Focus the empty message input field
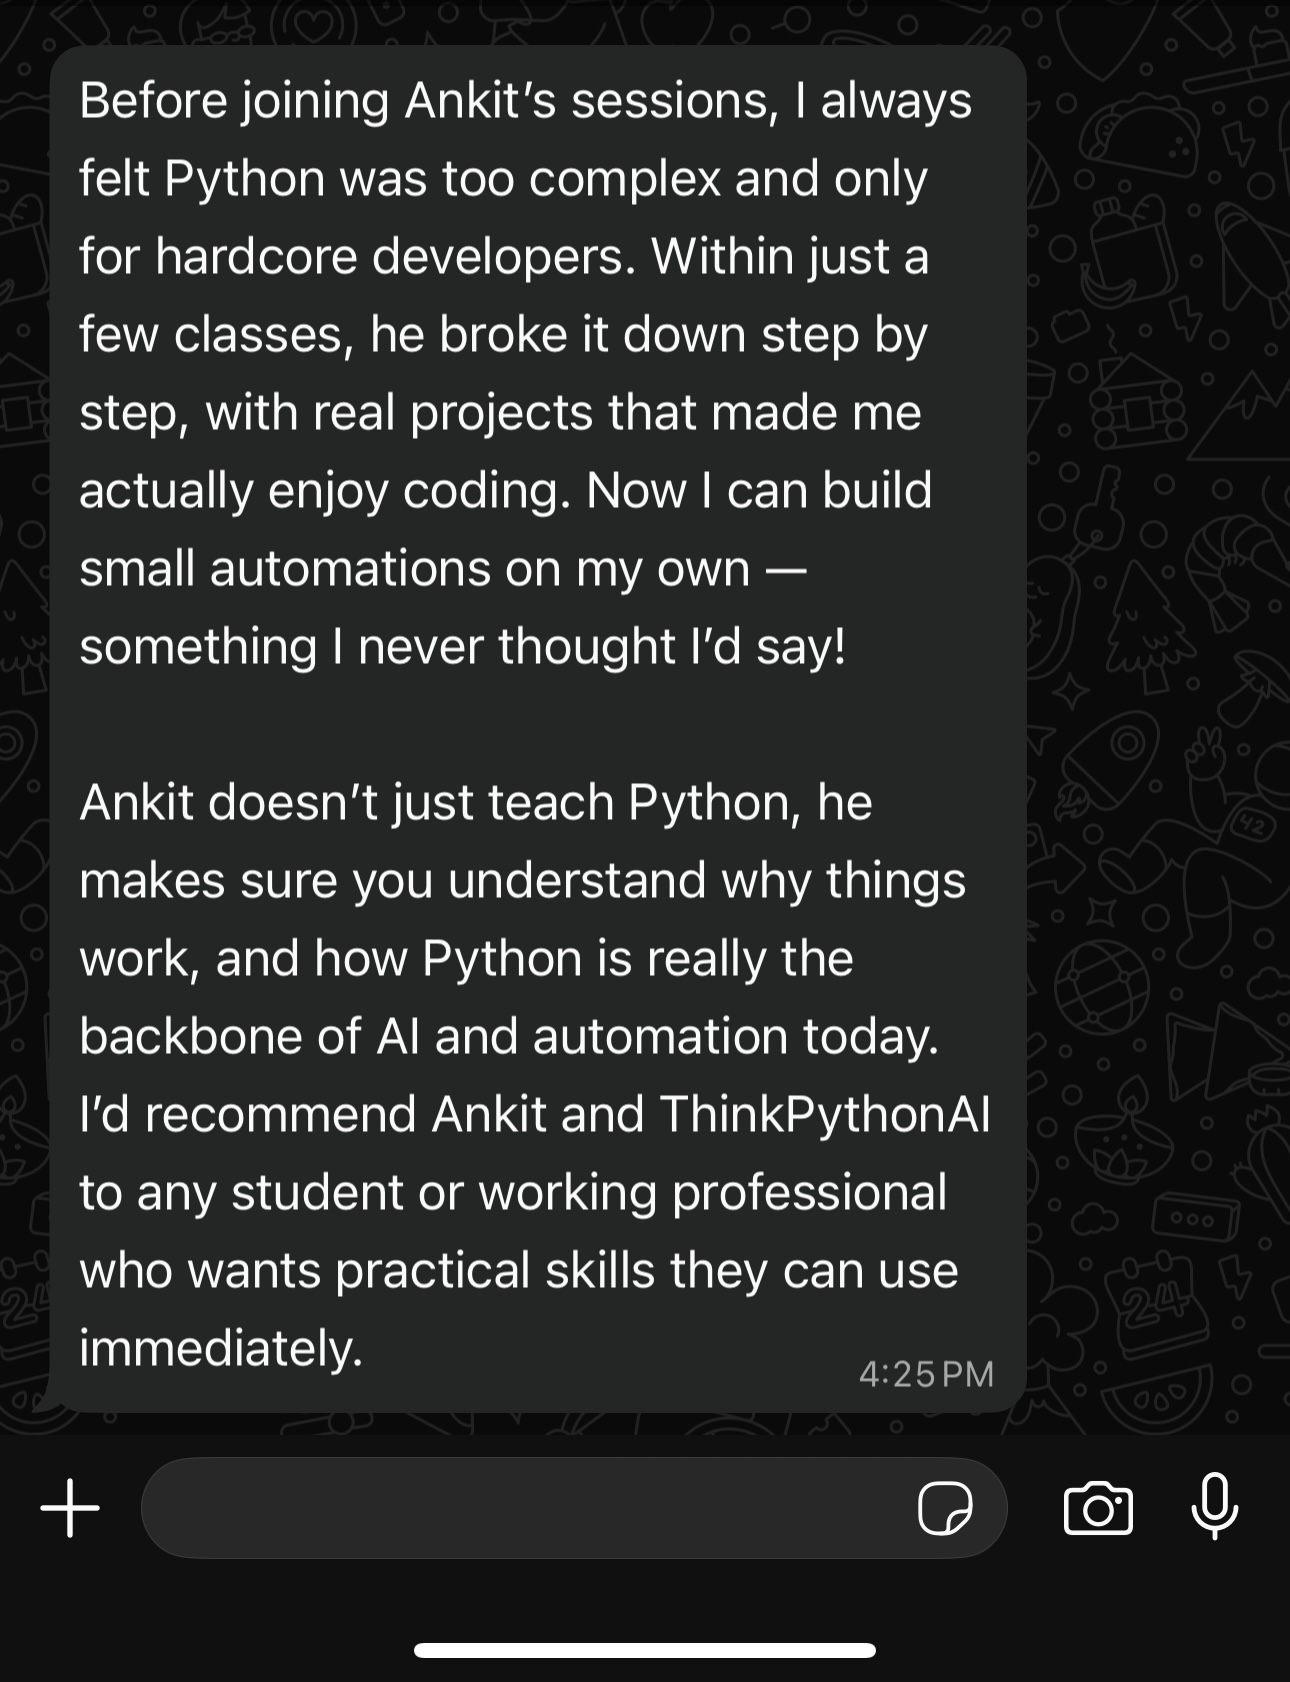Screen dimensions: 1290x1682 coord(520,1507)
